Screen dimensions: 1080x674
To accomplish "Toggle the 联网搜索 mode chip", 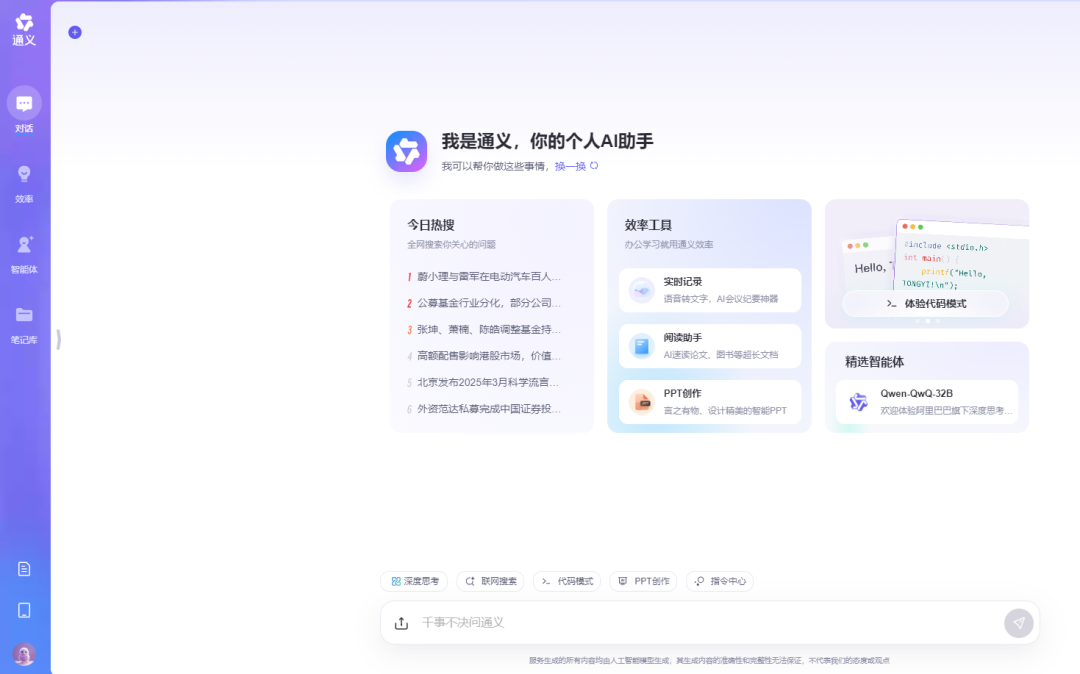I will pyautogui.click(x=490, y=581).
